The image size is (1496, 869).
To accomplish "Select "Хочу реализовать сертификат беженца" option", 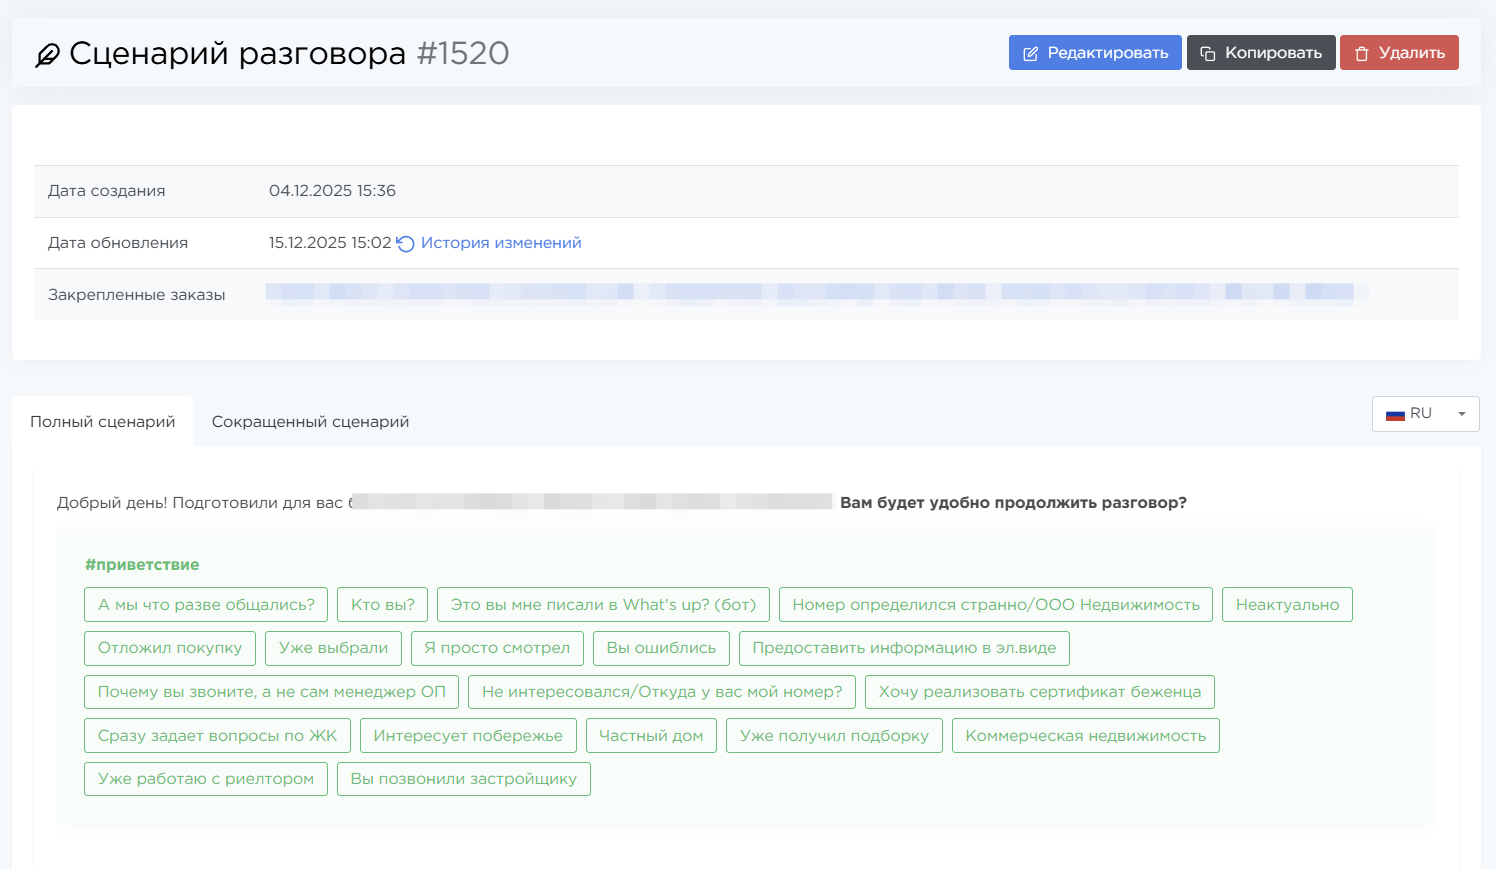I will (x=1039, y=692).
